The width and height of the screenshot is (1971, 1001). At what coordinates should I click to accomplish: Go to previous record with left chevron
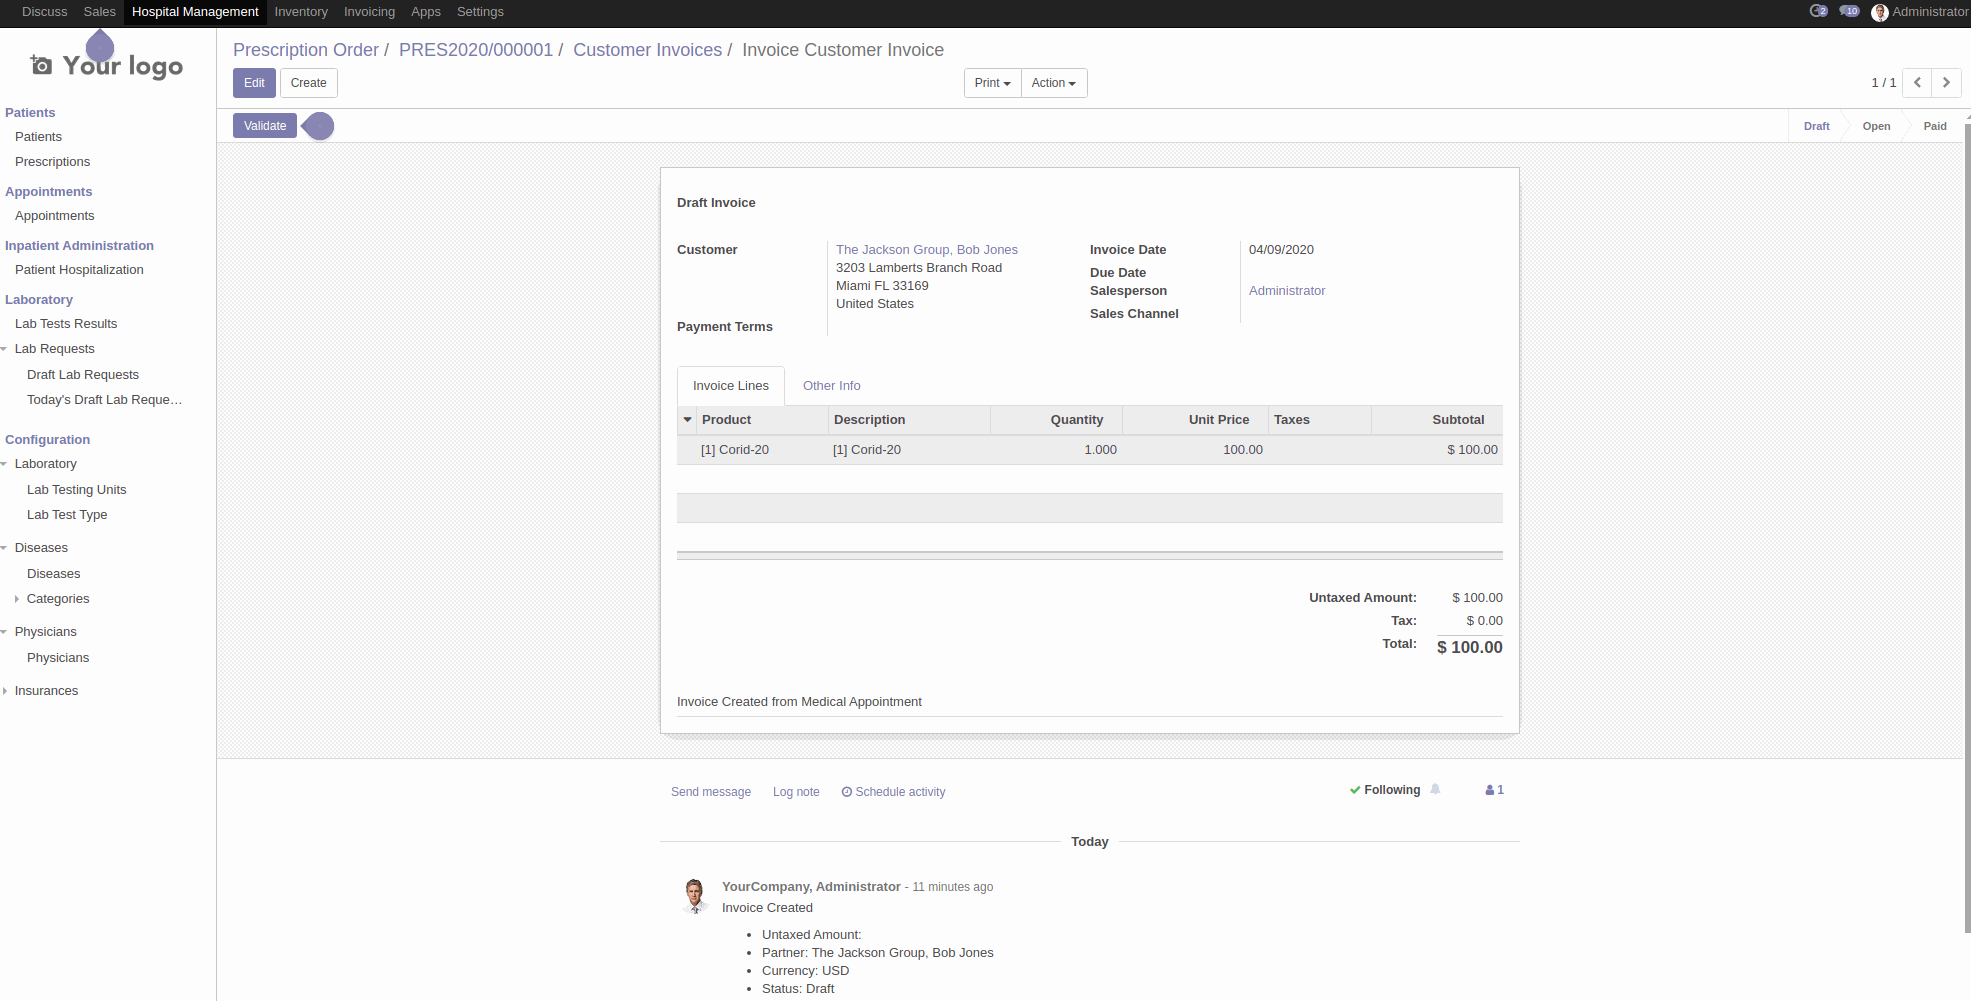tap(1917, 83)
